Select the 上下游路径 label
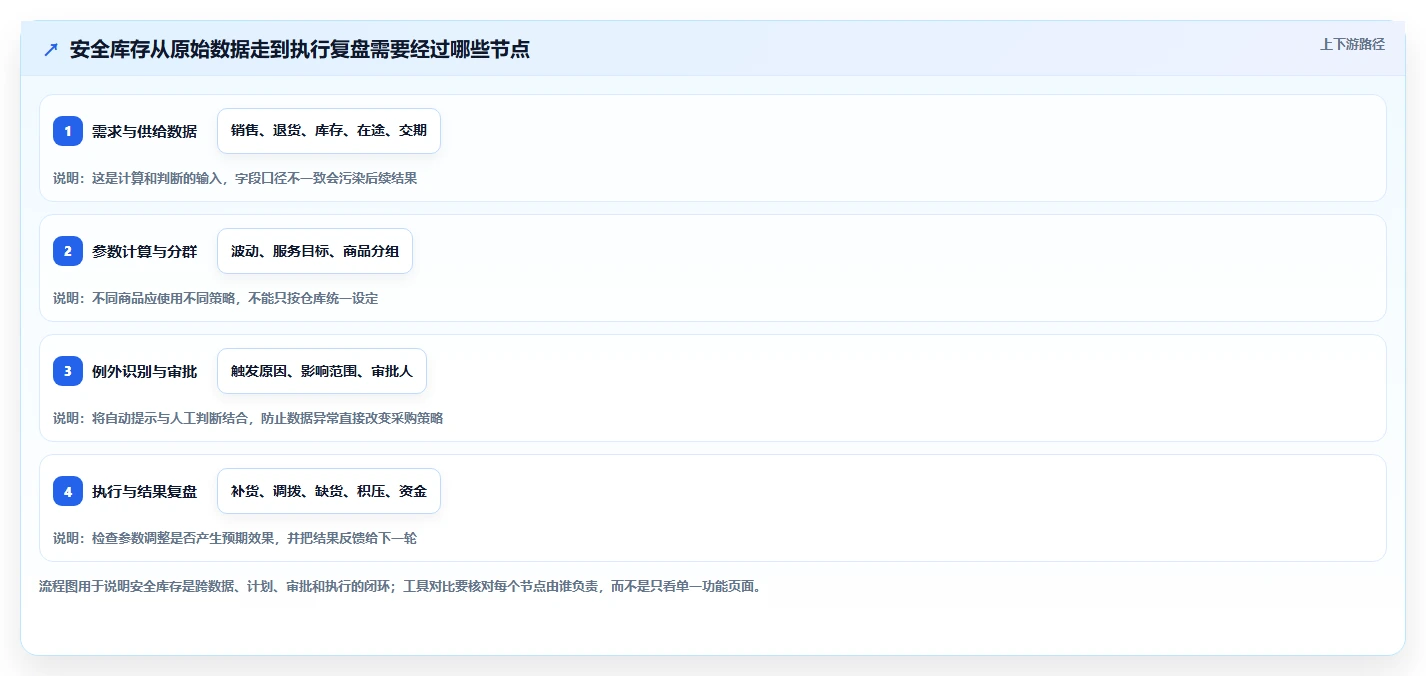The image size is (1426, 676). pyautogui.click(x=1352, y=44)
